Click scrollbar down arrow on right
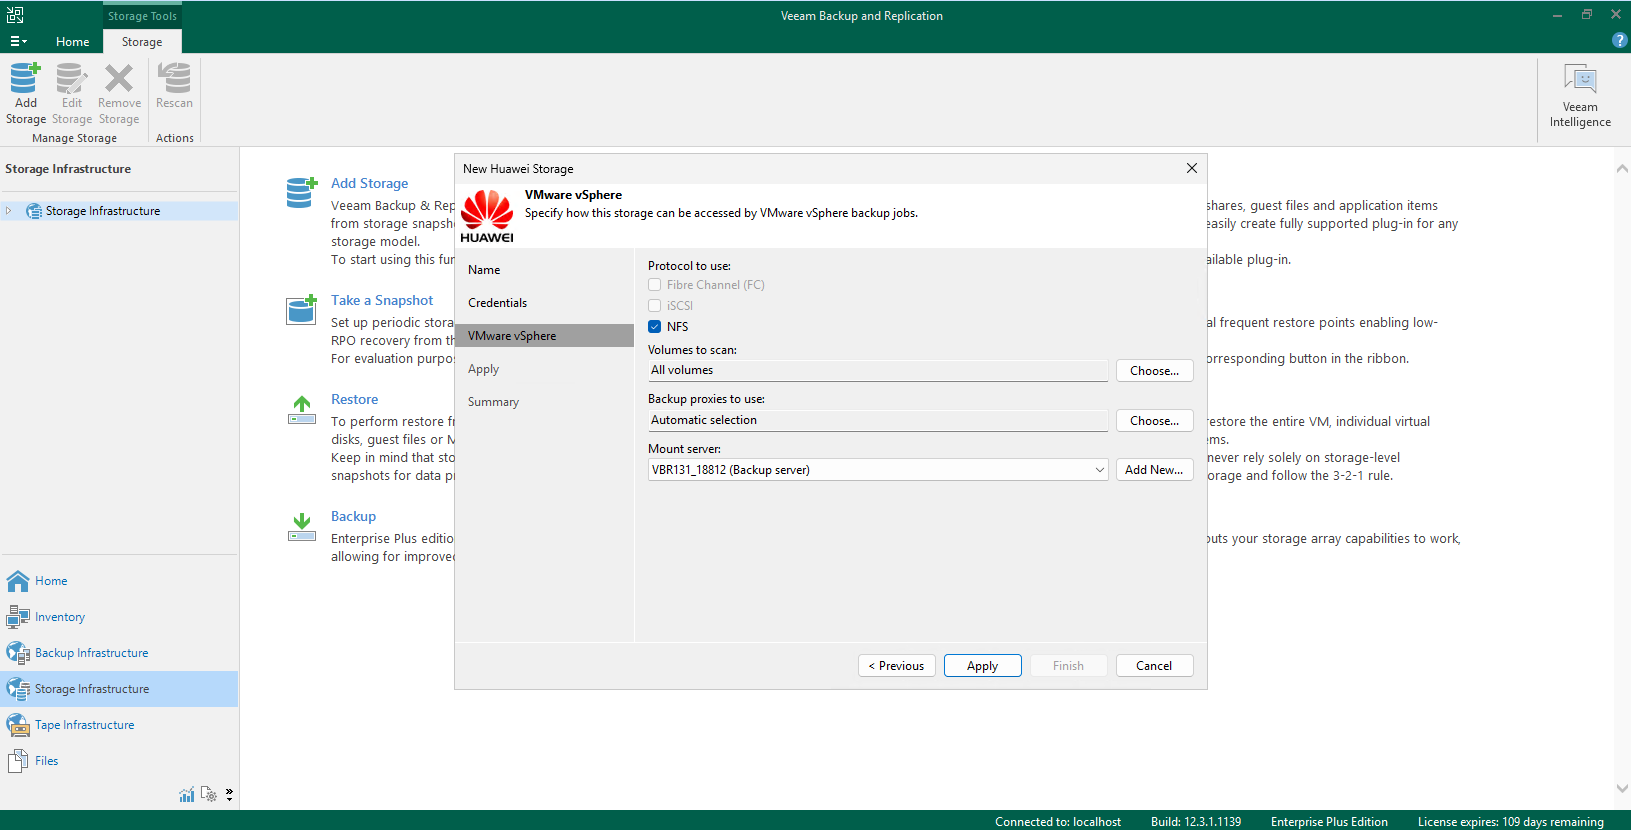Screen dimensions: 1631x830 [x=1622, y=788]
